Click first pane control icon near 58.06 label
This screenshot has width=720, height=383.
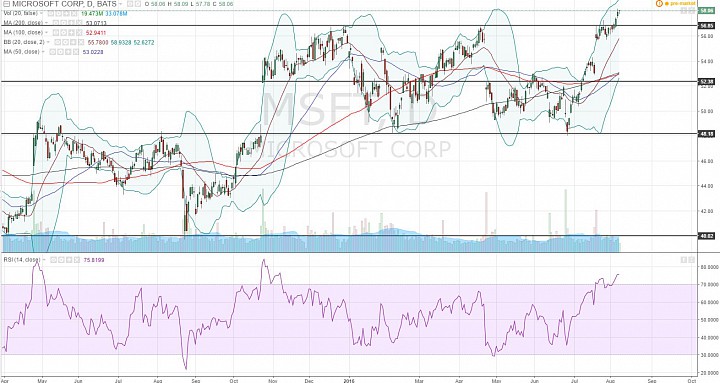pyautogui.click(x=684, y=10)
